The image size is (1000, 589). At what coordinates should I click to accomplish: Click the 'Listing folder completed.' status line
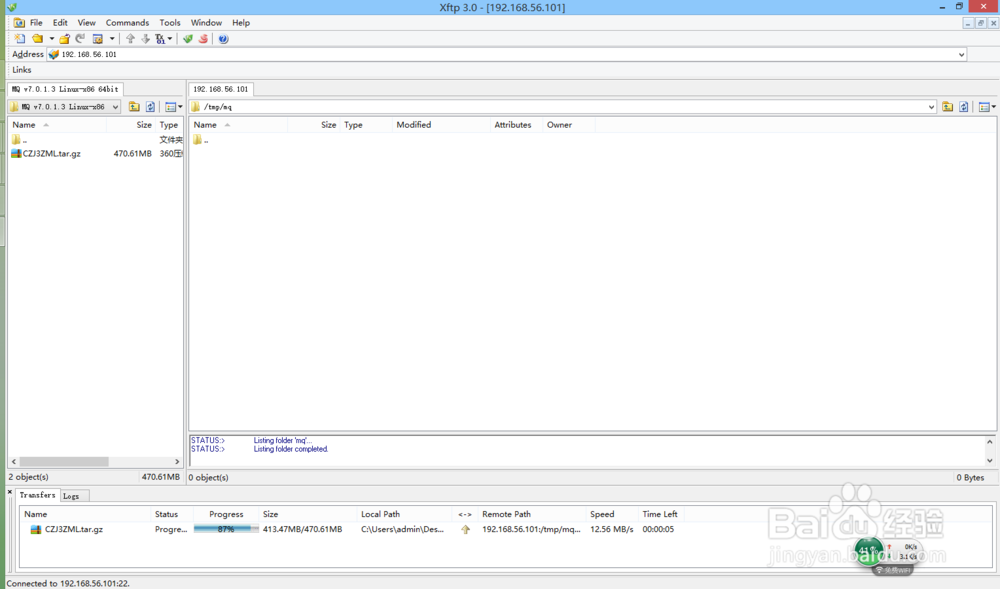(x=291, y=449)
